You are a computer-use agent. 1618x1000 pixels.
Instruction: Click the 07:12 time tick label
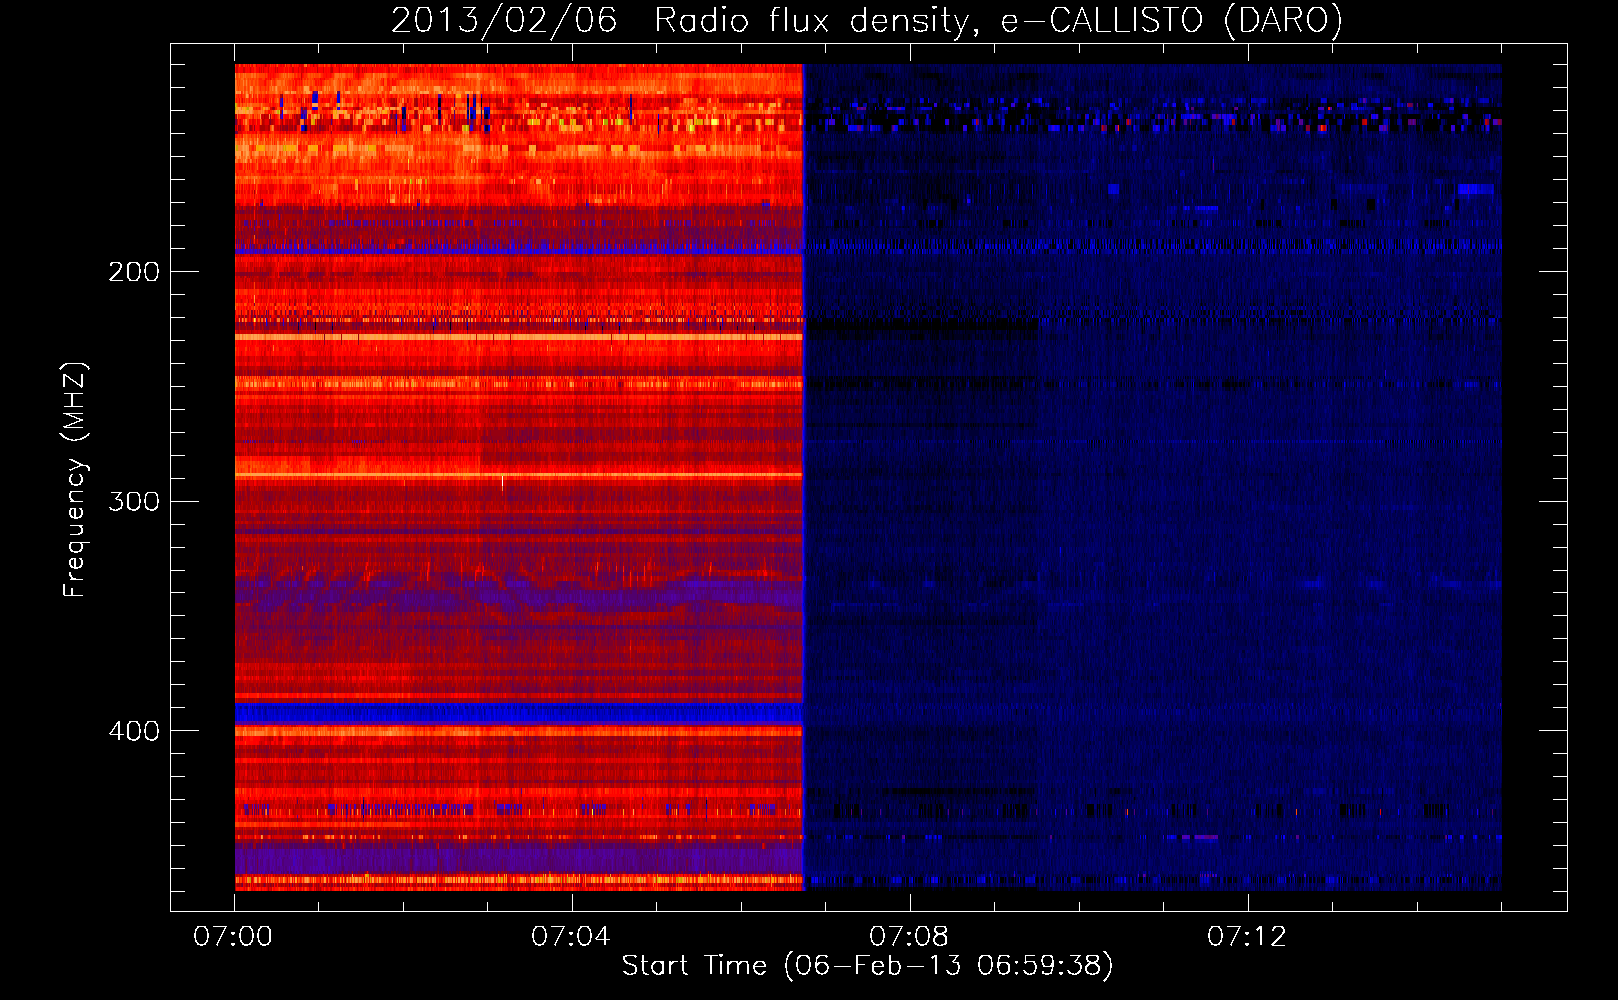(1247, 937)
